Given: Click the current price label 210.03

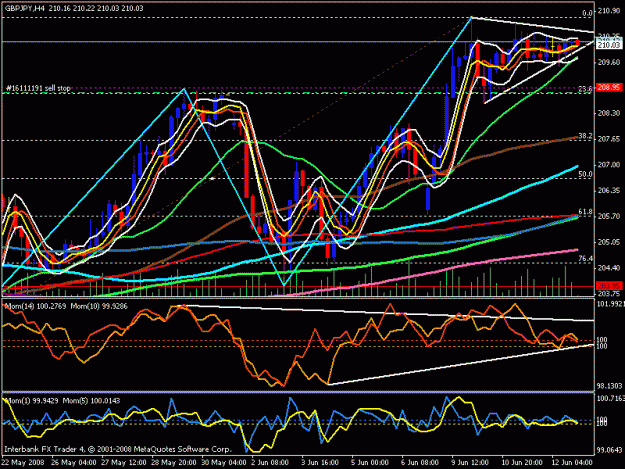Looking at the screenshot, I should (x=609, y=45).
